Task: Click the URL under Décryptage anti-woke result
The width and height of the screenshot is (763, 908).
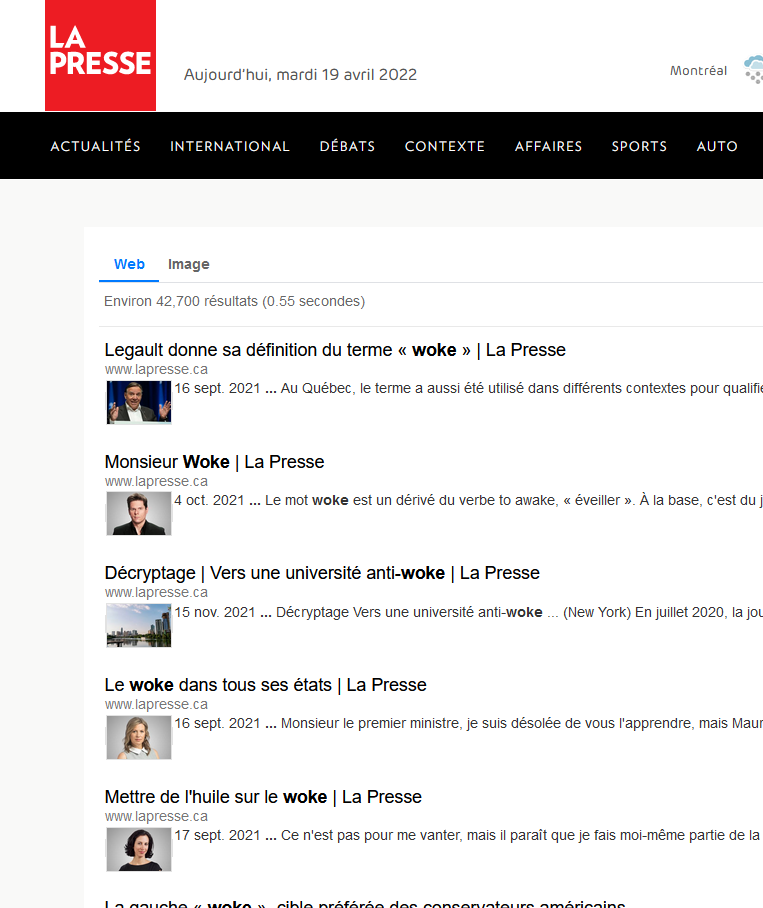Action: [156, 592]
